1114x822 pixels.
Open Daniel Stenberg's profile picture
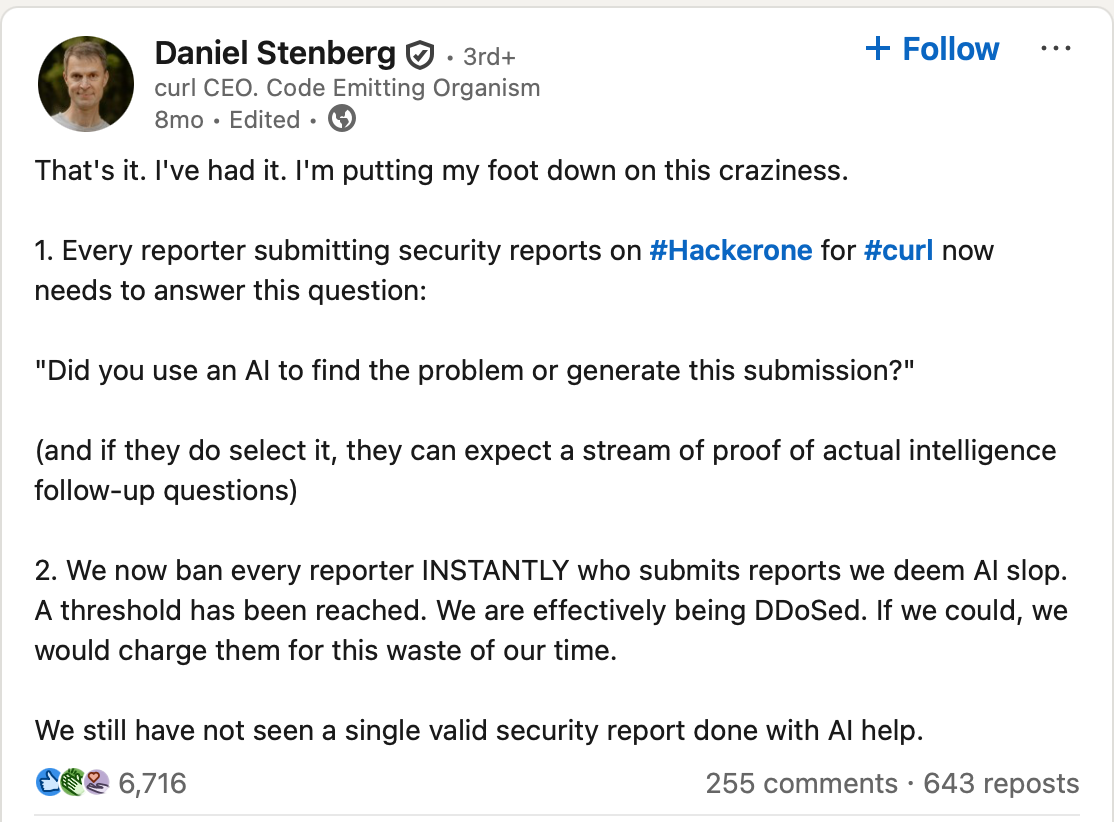point(86,84)
